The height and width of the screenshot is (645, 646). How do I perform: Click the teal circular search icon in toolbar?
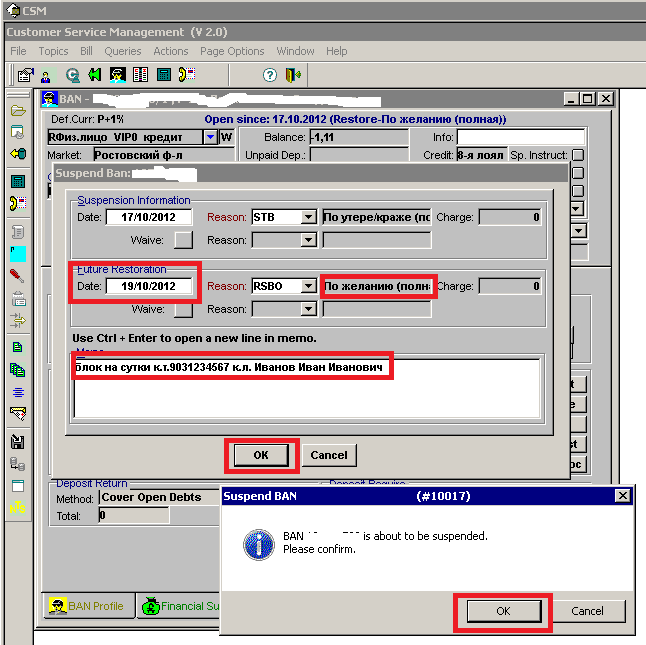(73, 75)
